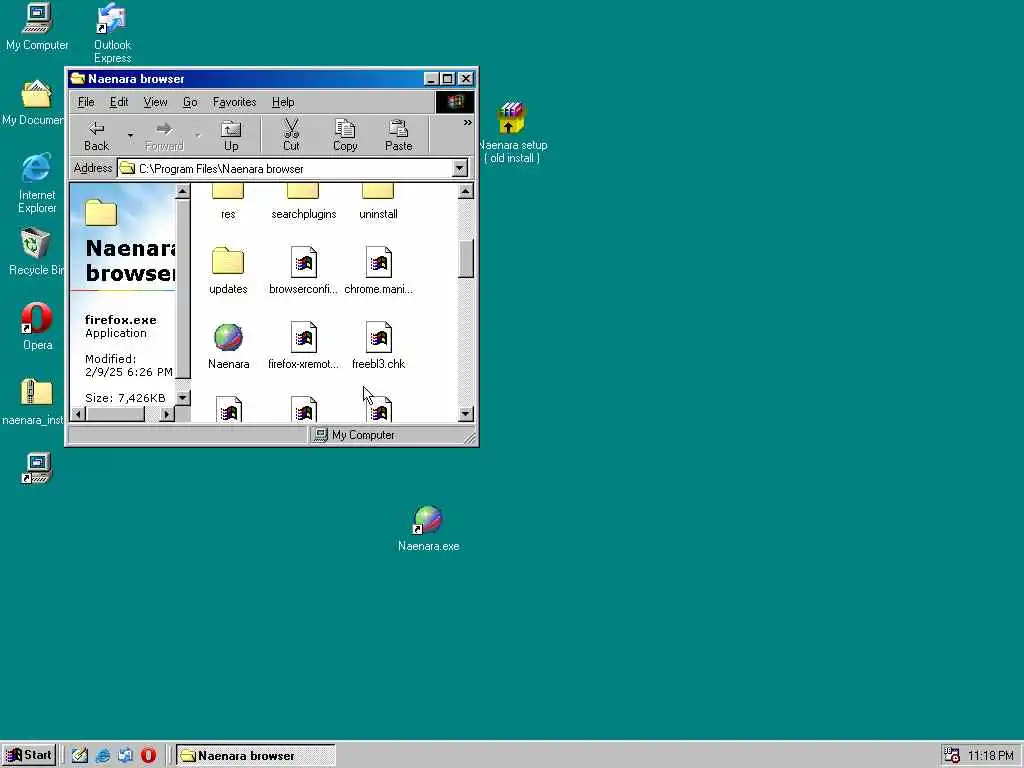
Task: Open the Go menu
Action: click(190, 102)
